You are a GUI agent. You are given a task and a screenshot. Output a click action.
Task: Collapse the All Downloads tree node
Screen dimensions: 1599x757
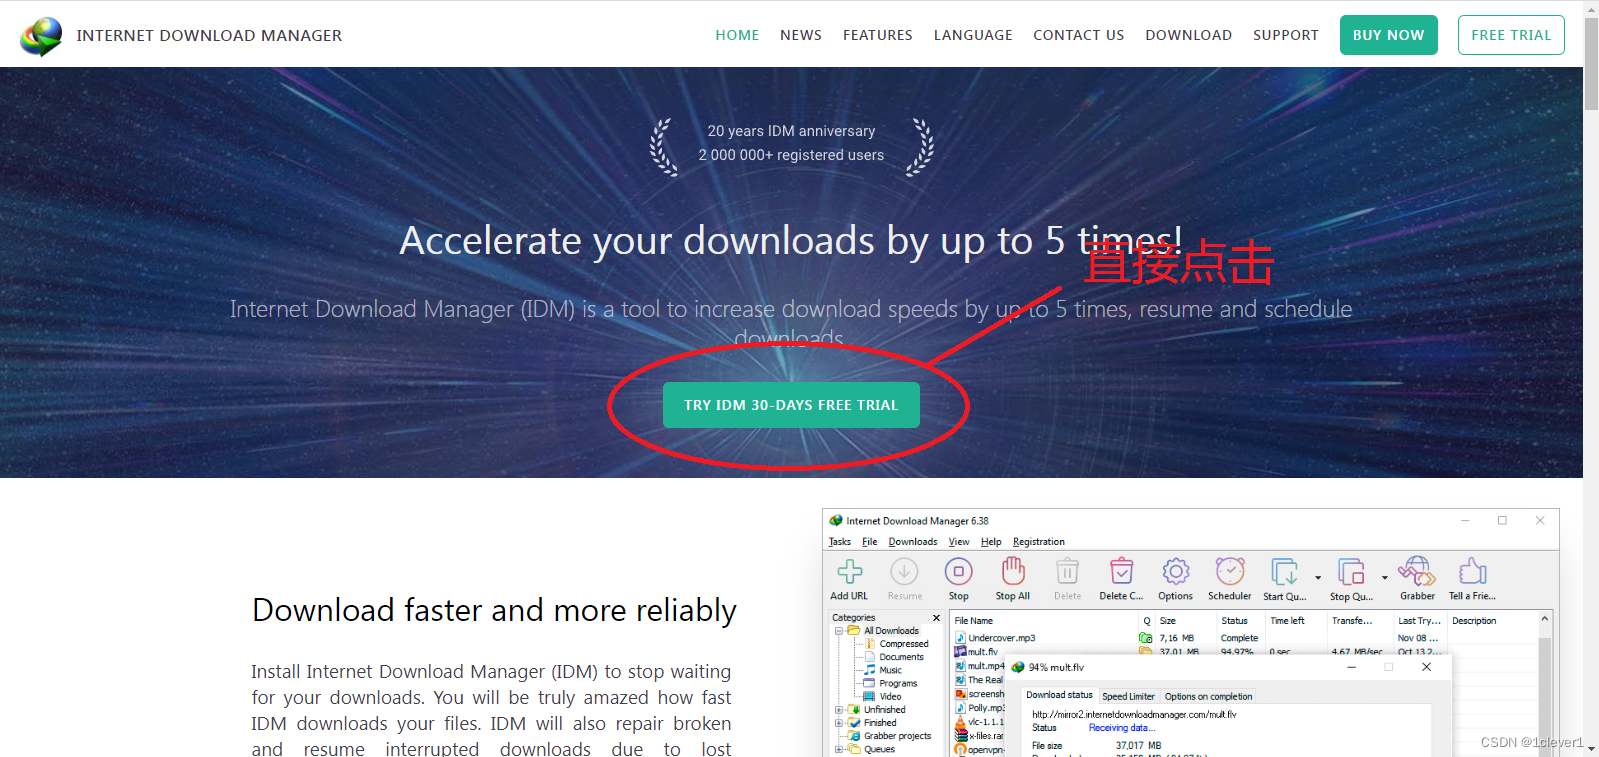[x=839, y=631]
